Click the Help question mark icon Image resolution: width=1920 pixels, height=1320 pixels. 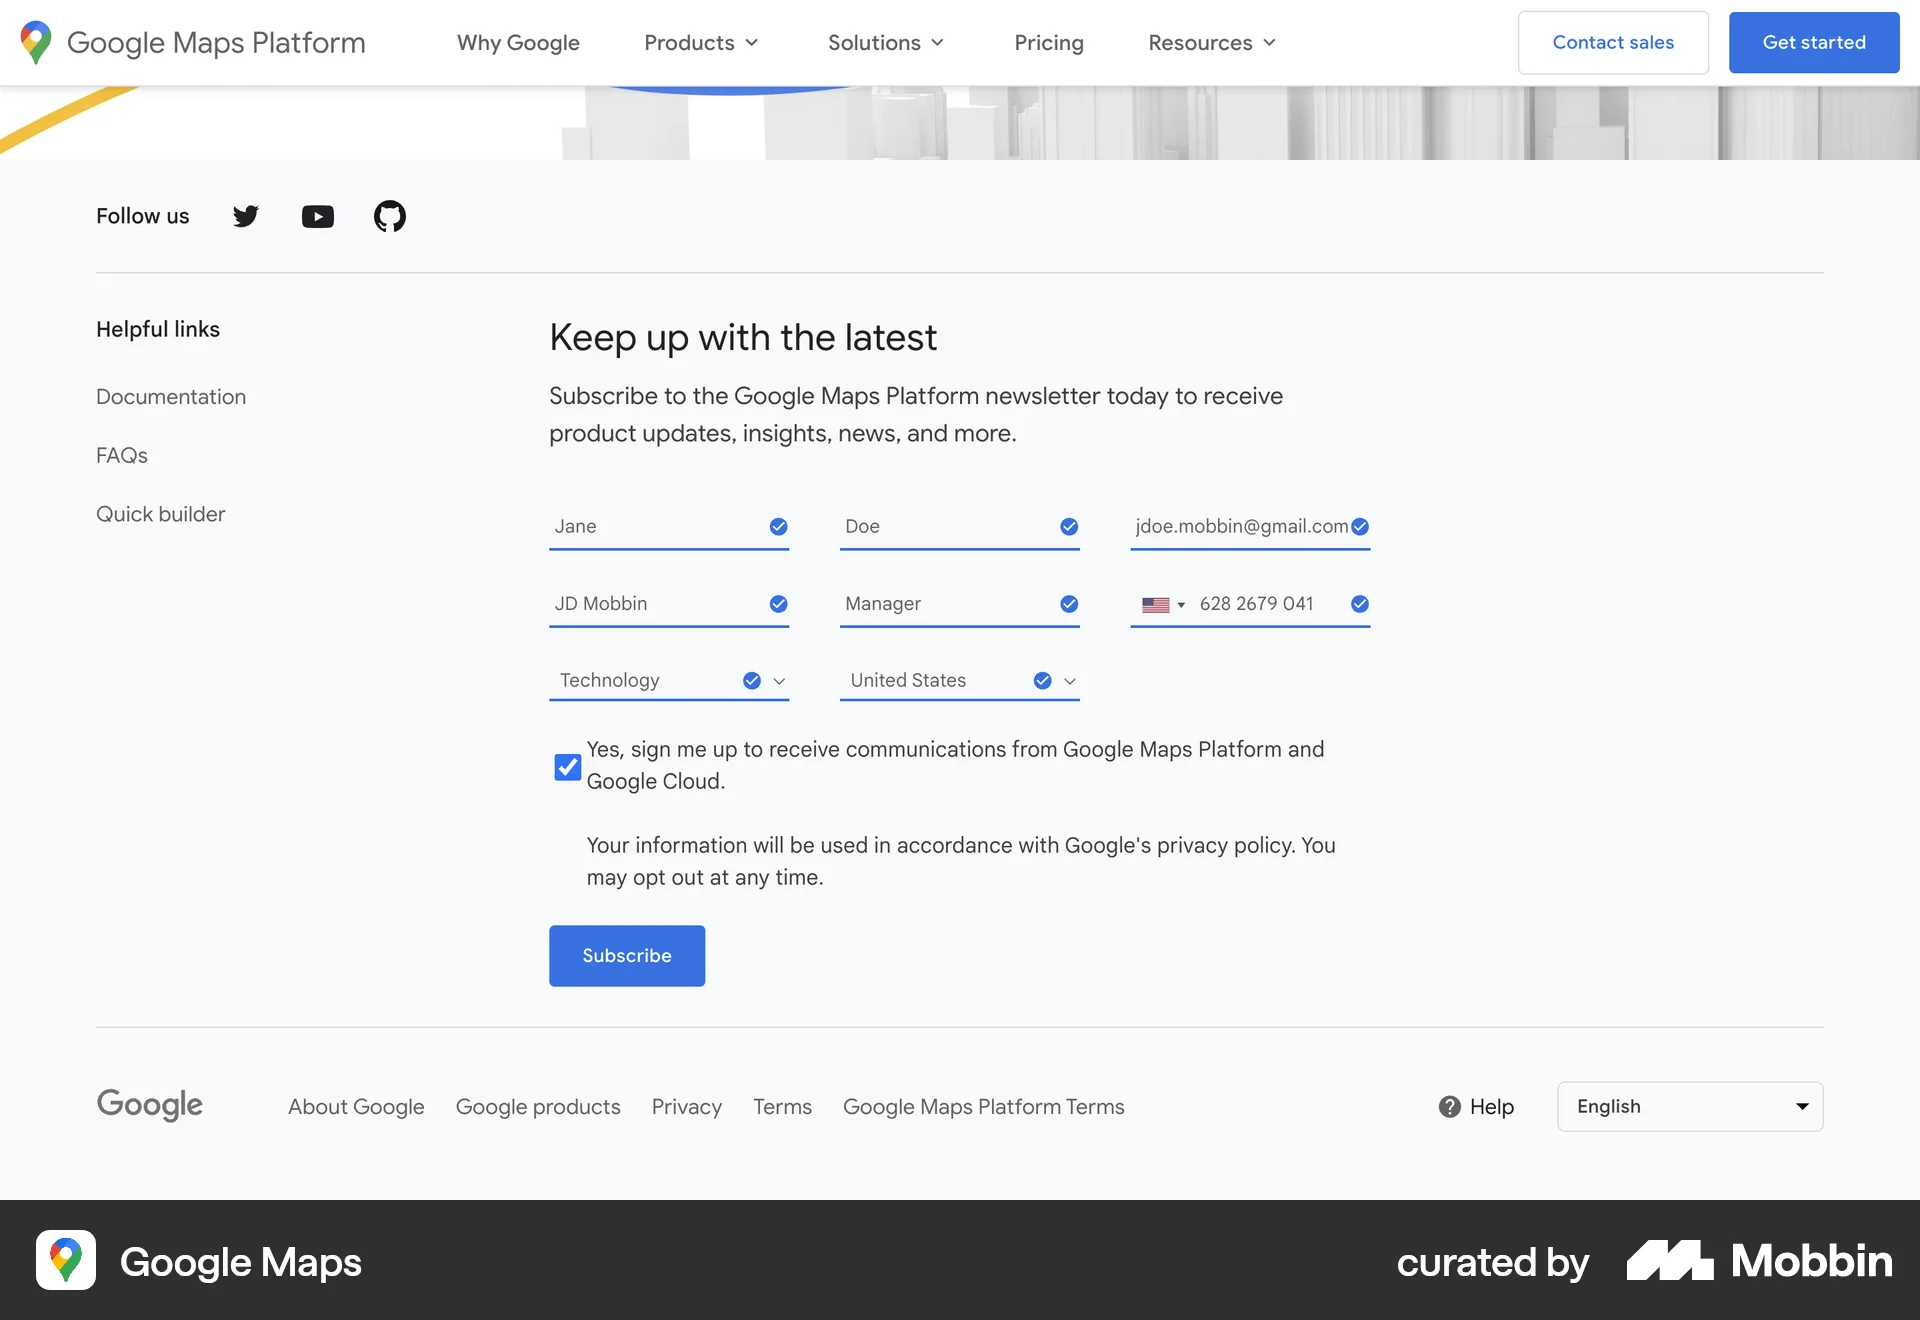pyautogui.click(x=1450, y=1107)
